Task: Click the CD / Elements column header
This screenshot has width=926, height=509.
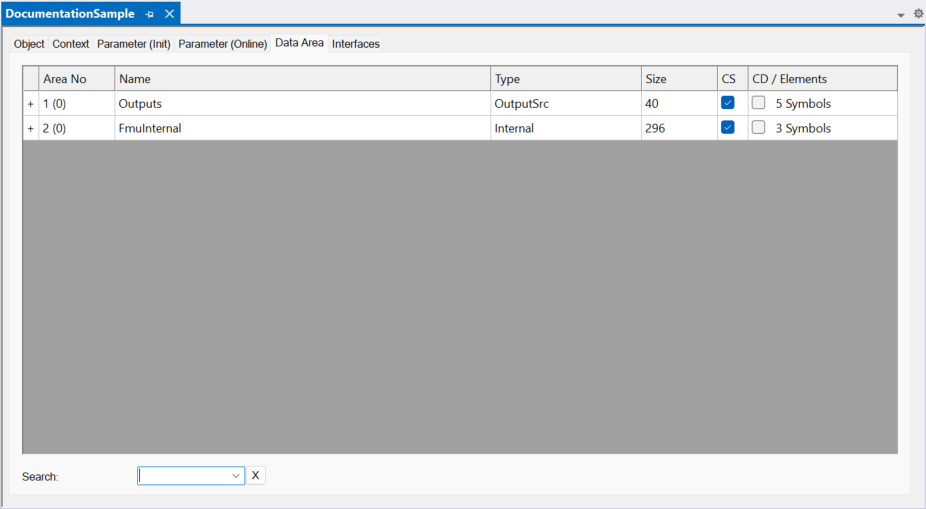Action: 823,79
